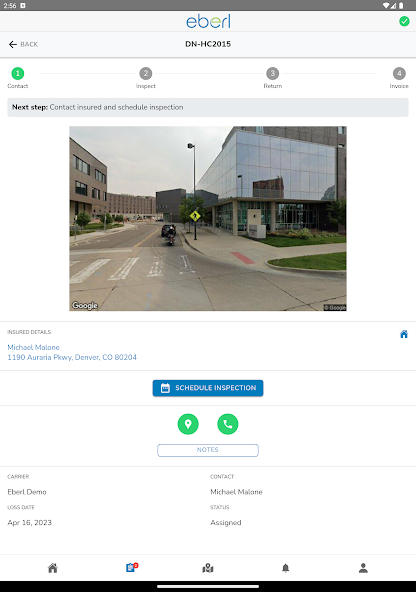Open the street view property photo
The image size is (416, 592).
click(208, 219)
